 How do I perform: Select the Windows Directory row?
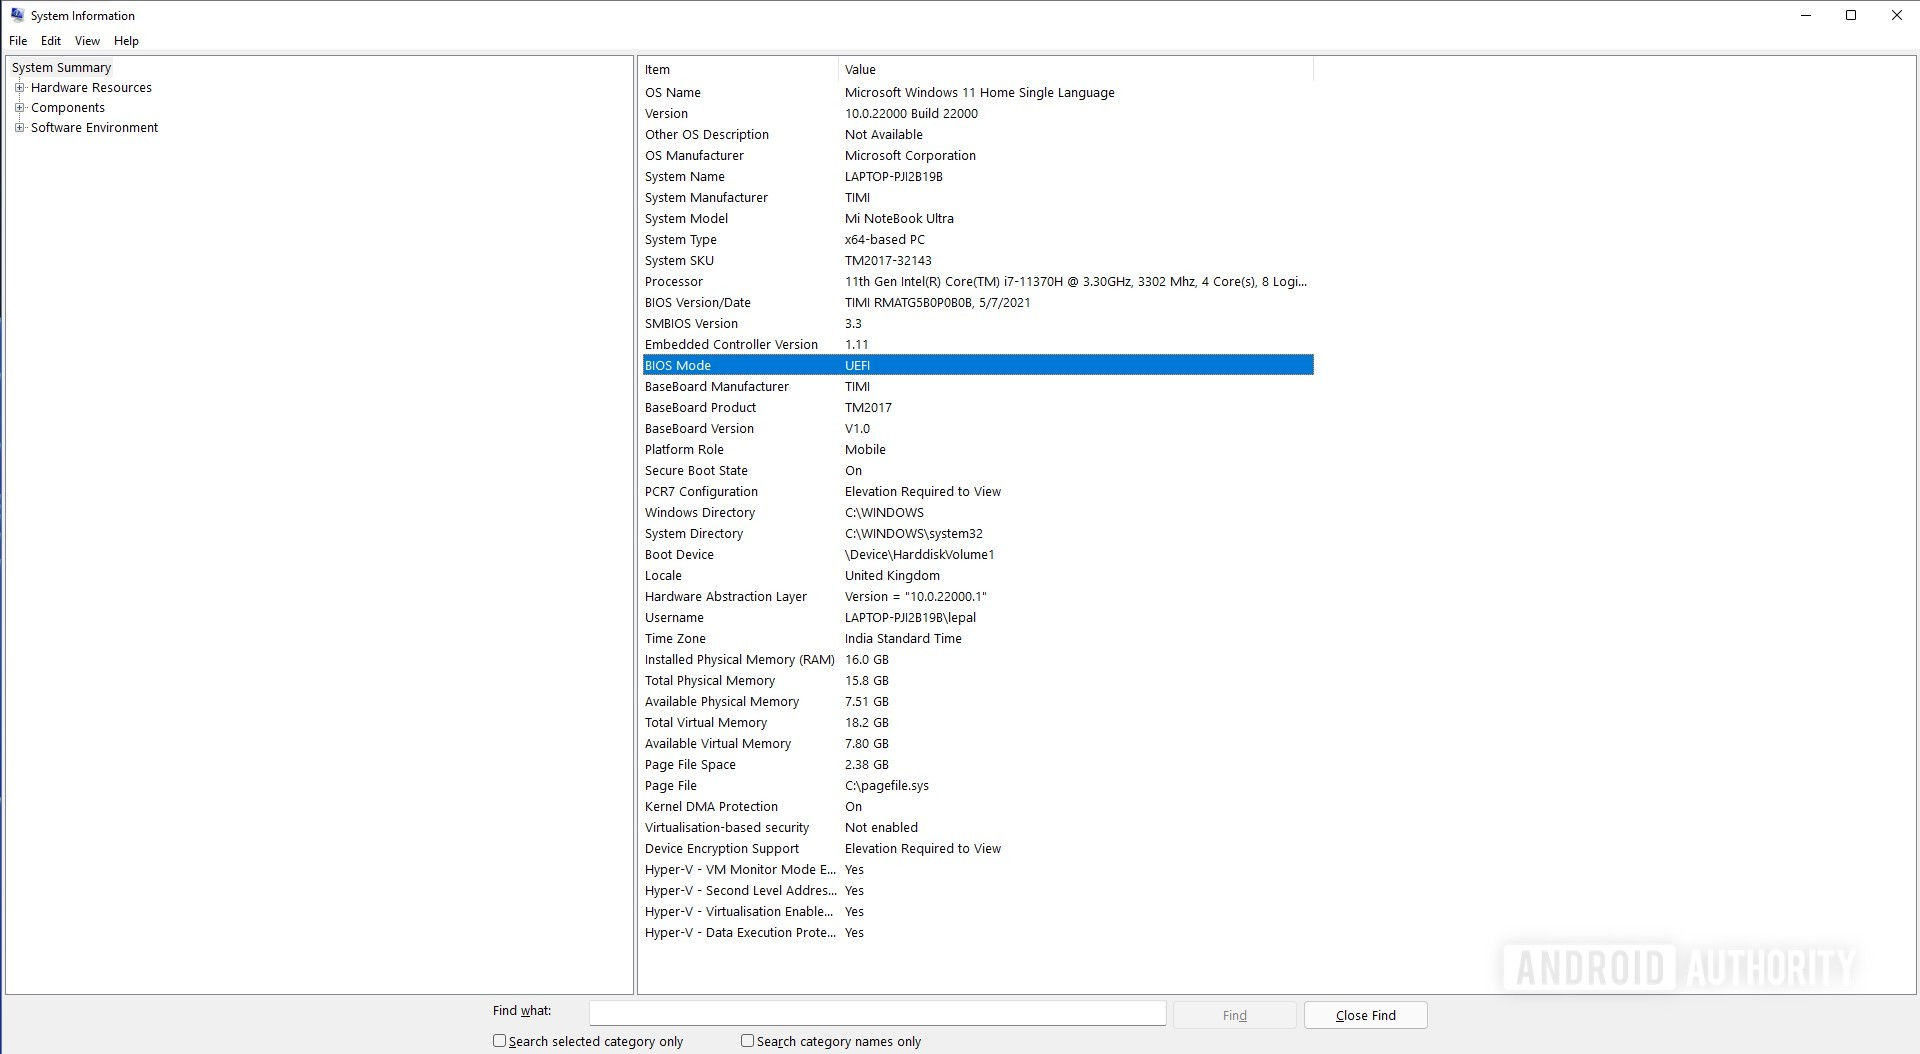click(977, 512)
